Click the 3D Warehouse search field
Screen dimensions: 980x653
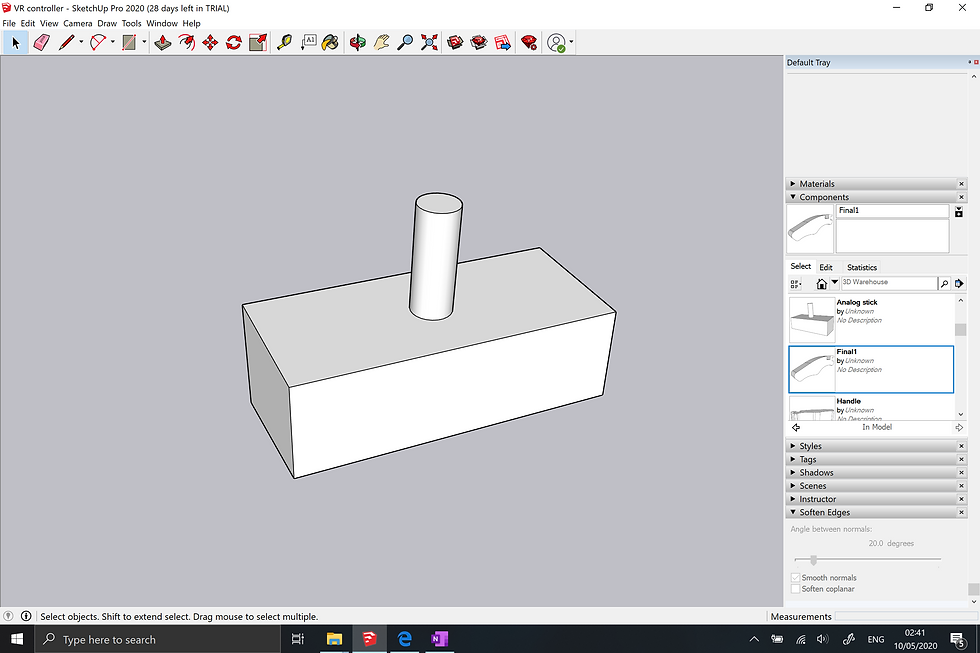coord(889,283)
